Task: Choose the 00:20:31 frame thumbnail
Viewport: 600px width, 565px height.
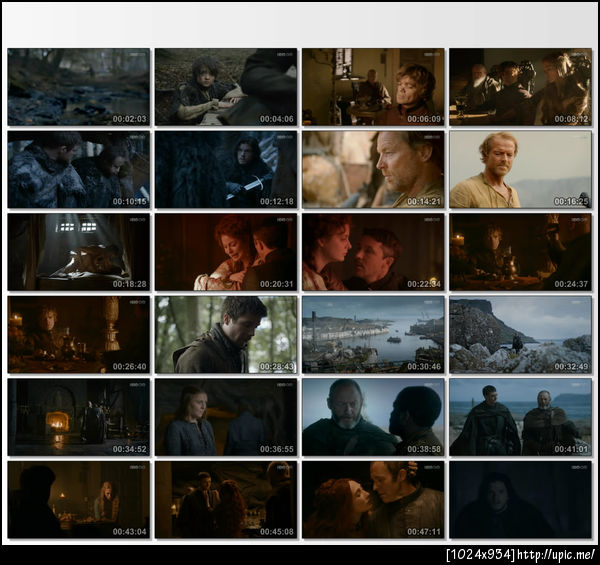Action: (226, 252)
